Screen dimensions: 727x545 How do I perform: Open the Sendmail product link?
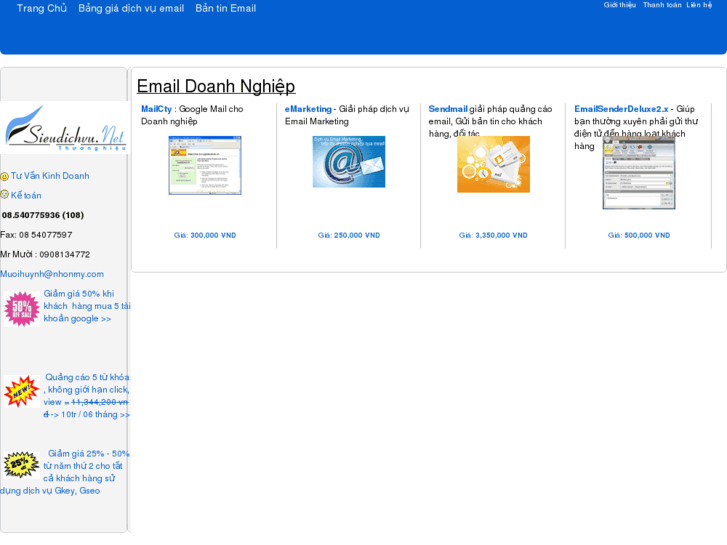pyautogui.click(x=448, y=109)
